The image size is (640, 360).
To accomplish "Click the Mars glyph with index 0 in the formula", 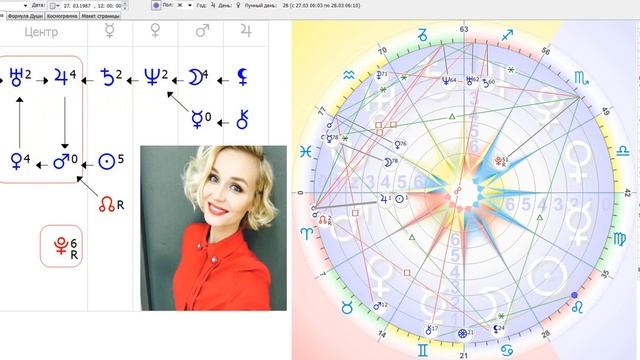I will 61,161.
